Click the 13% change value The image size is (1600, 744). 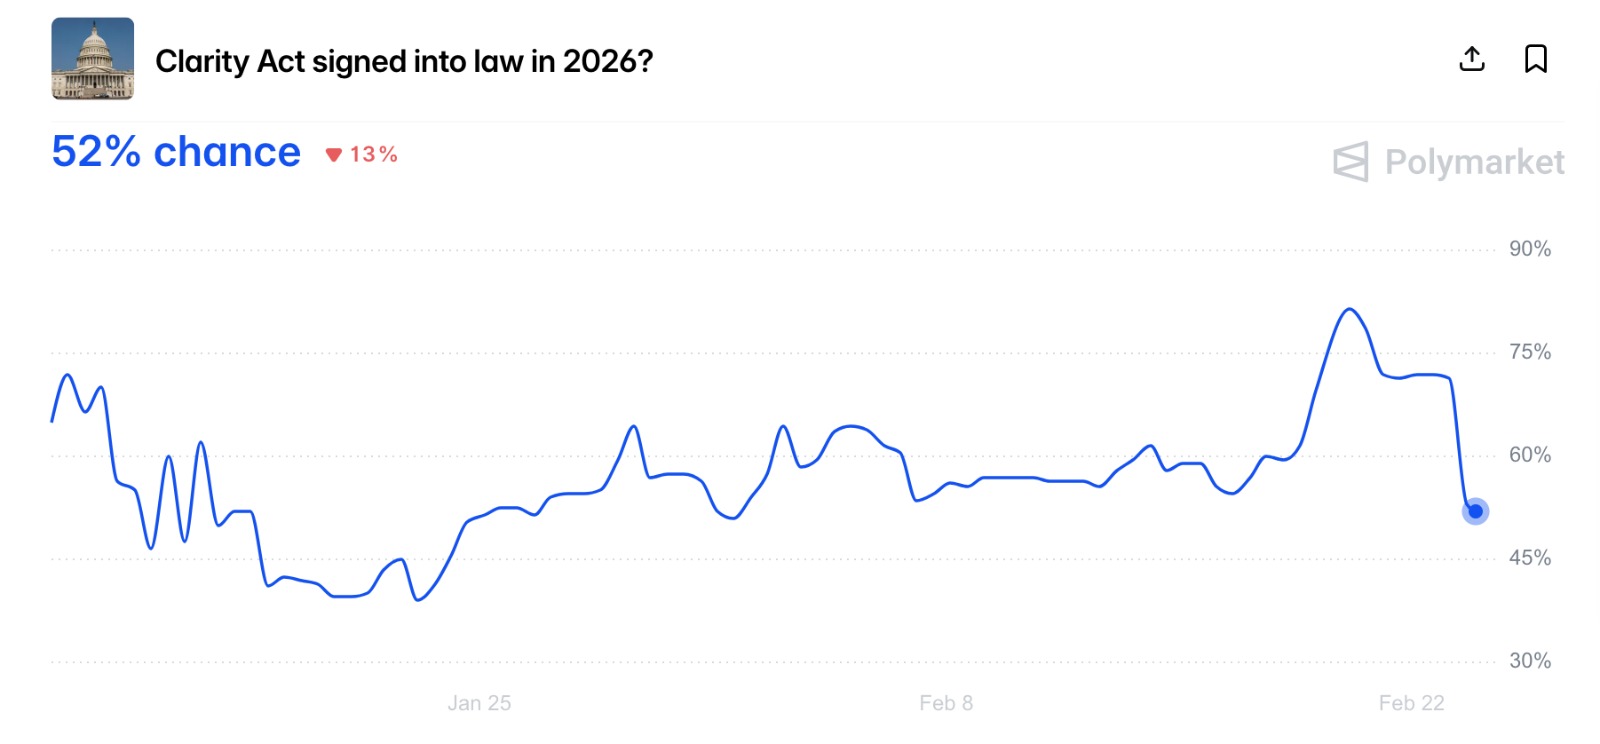tap(374, 154)
